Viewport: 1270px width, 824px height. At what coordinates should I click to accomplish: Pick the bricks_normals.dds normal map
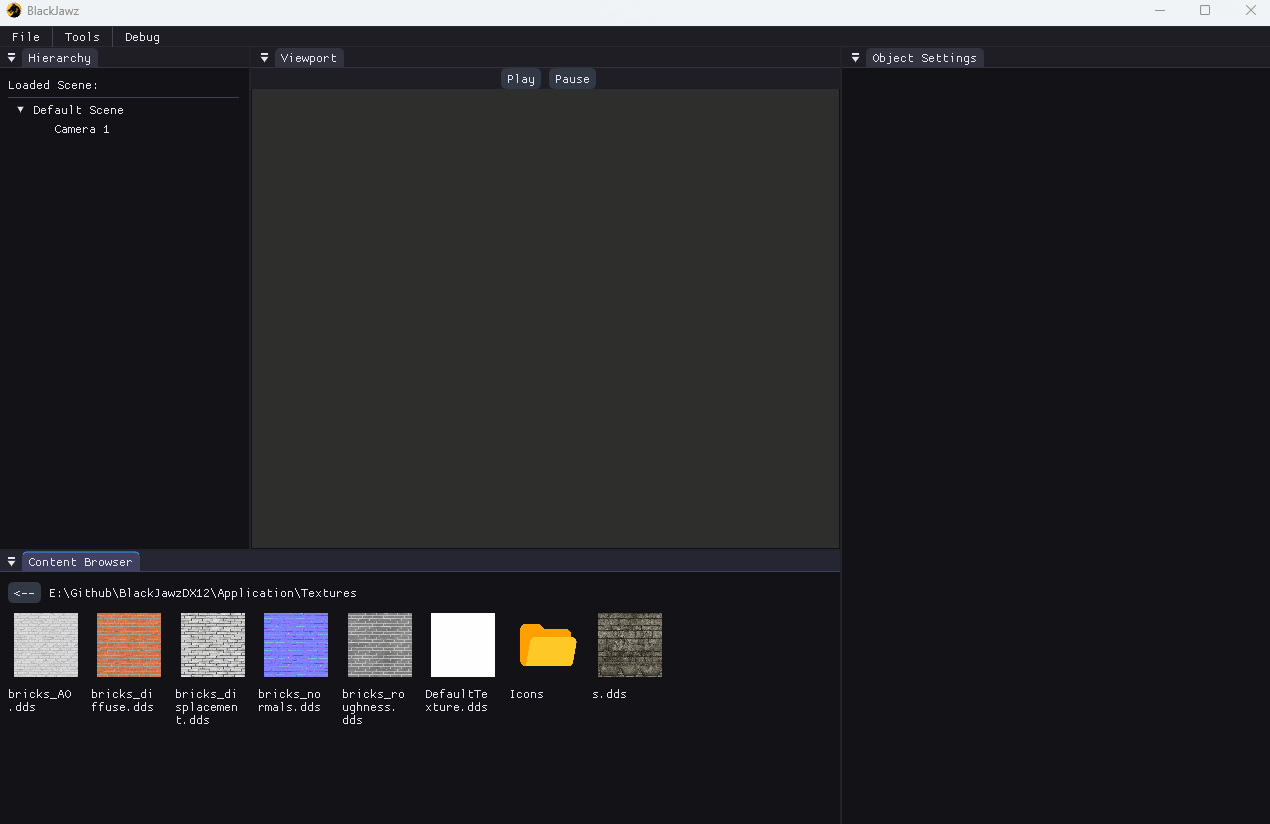tap(295, 645)
